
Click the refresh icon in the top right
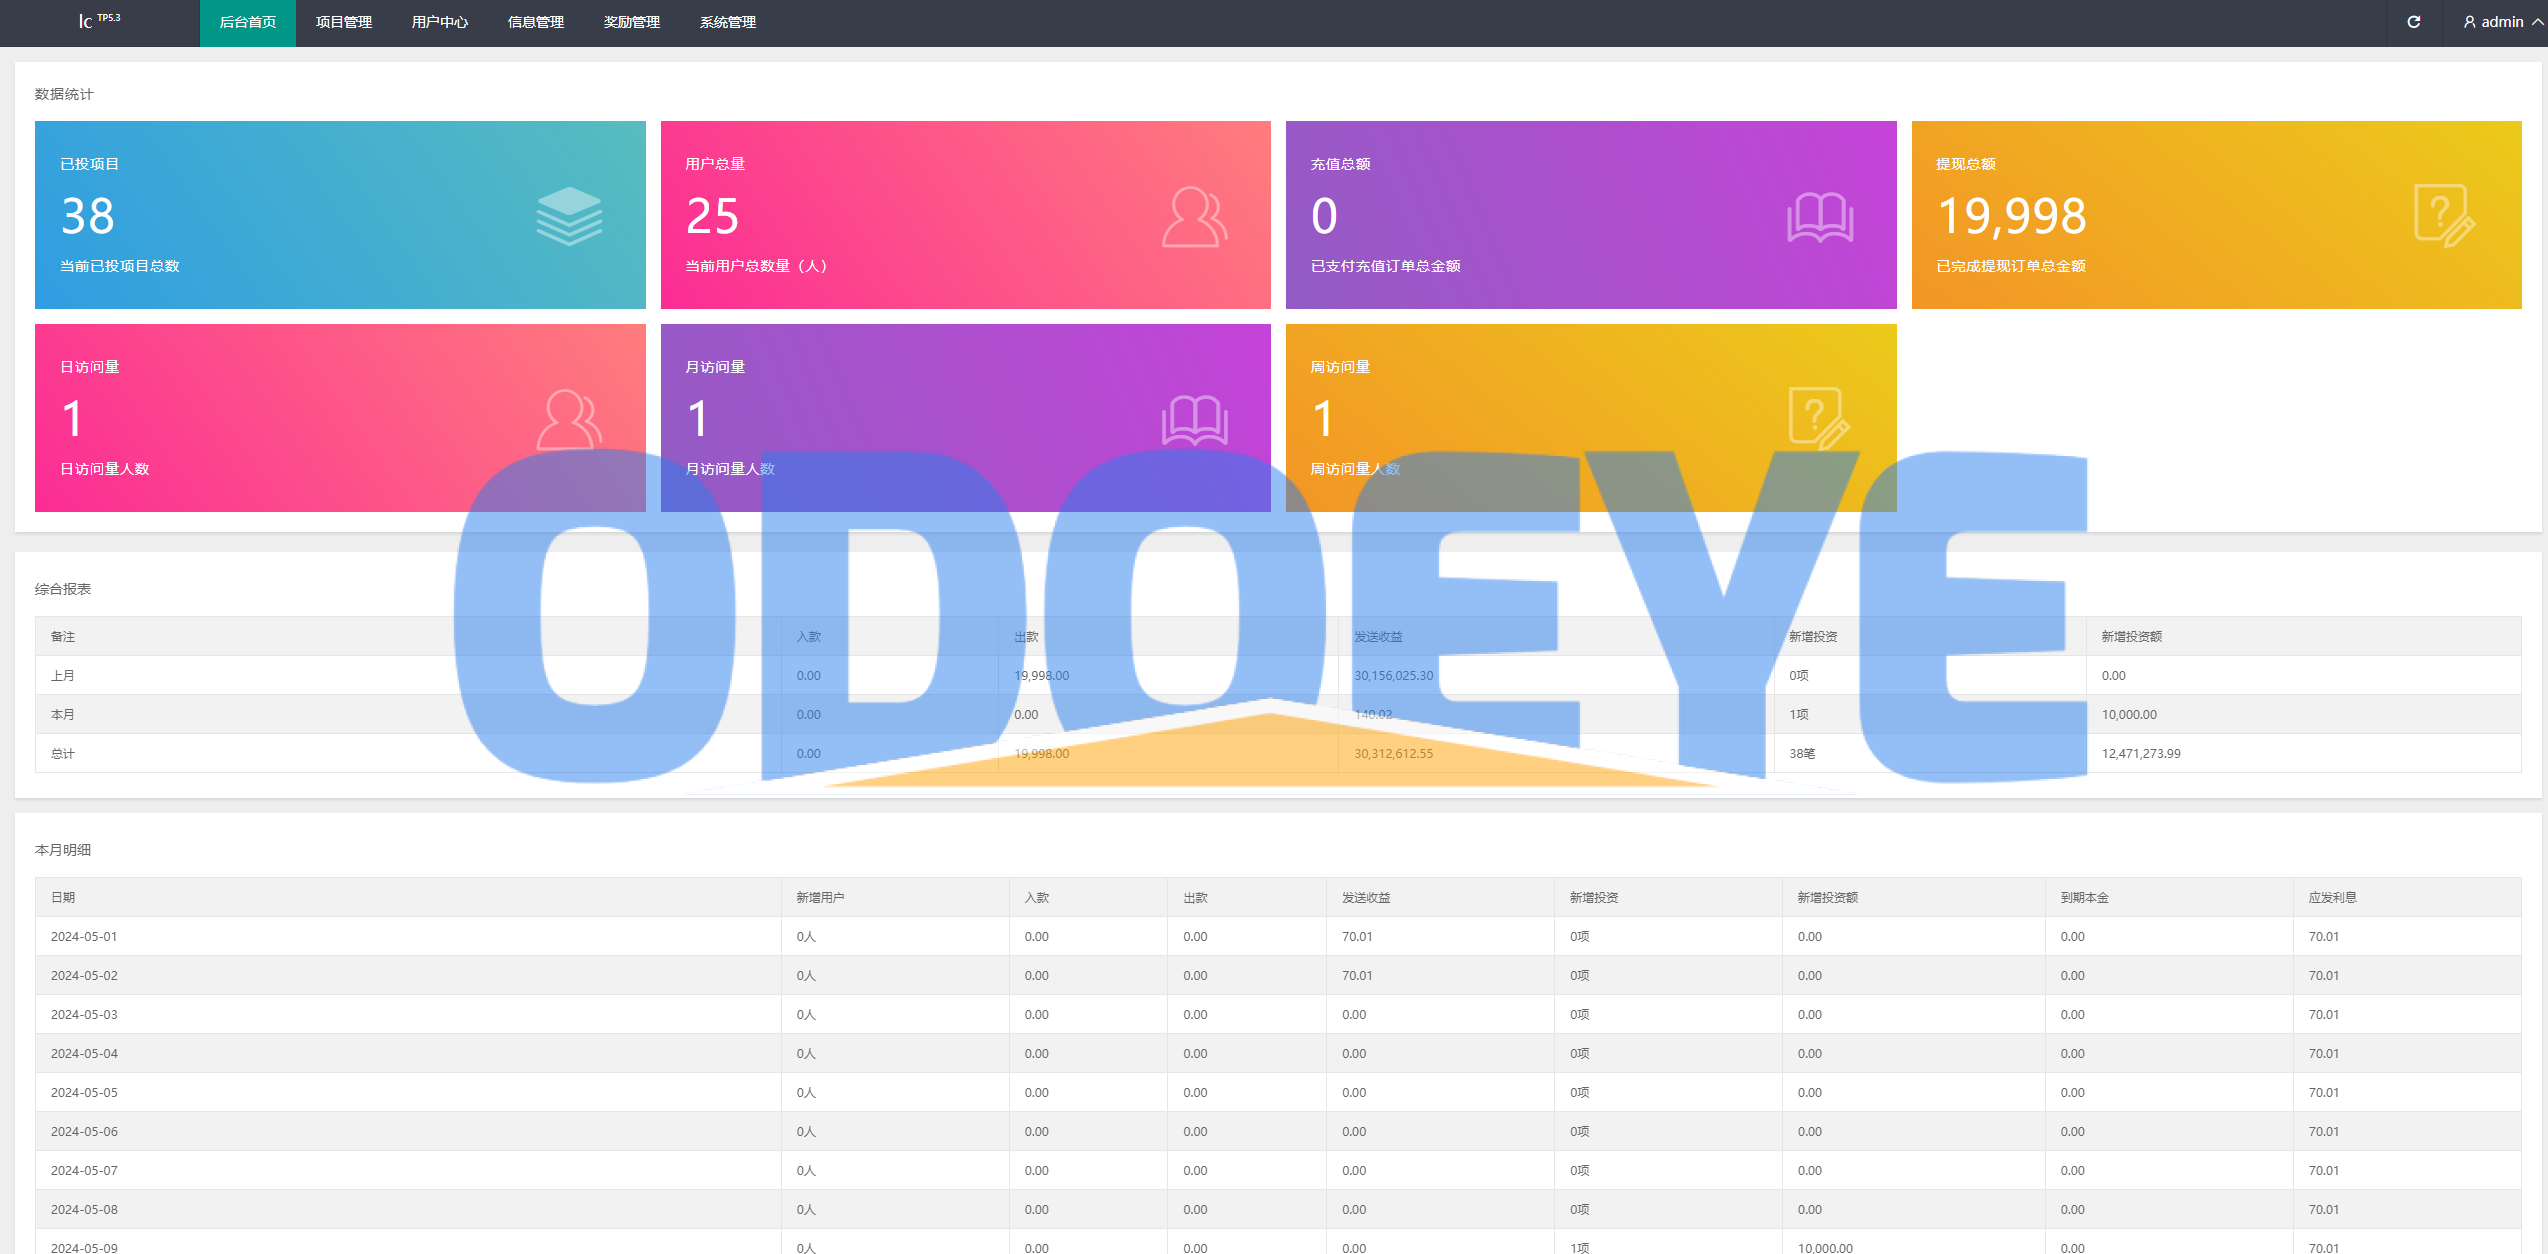click(2413, 21)
